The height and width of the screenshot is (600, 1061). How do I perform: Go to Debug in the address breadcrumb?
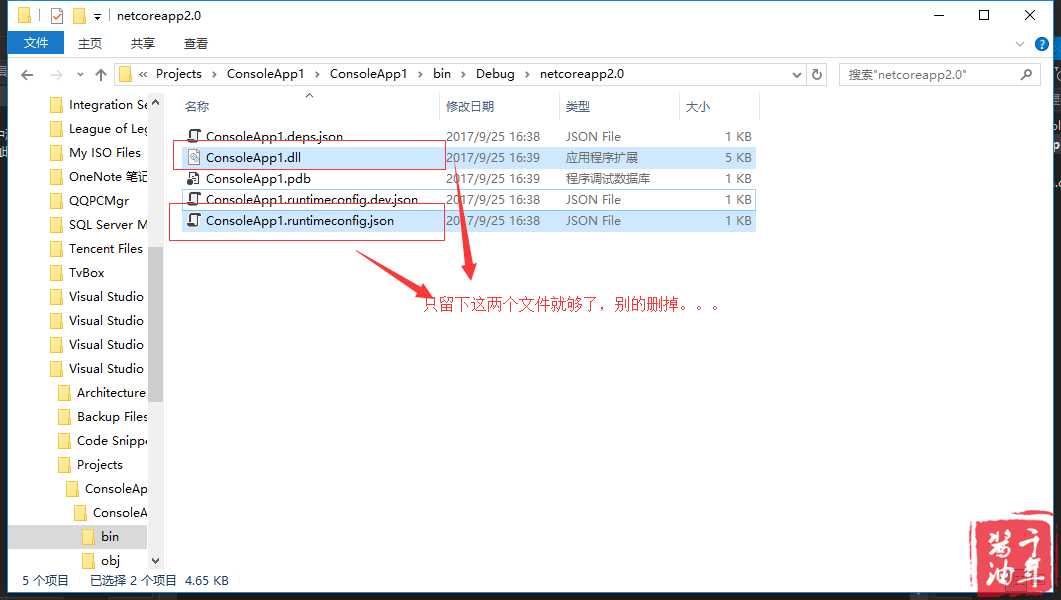(x=495, y=74)
